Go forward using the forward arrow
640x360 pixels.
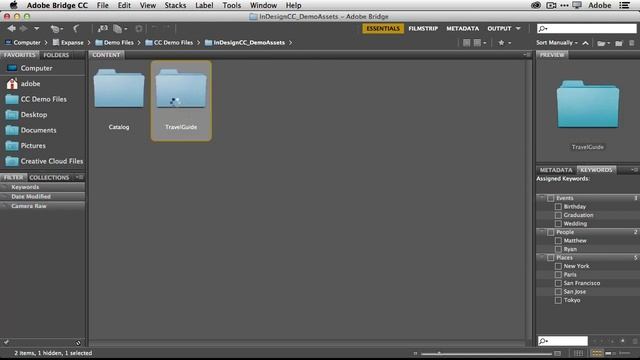pos(24,29)
